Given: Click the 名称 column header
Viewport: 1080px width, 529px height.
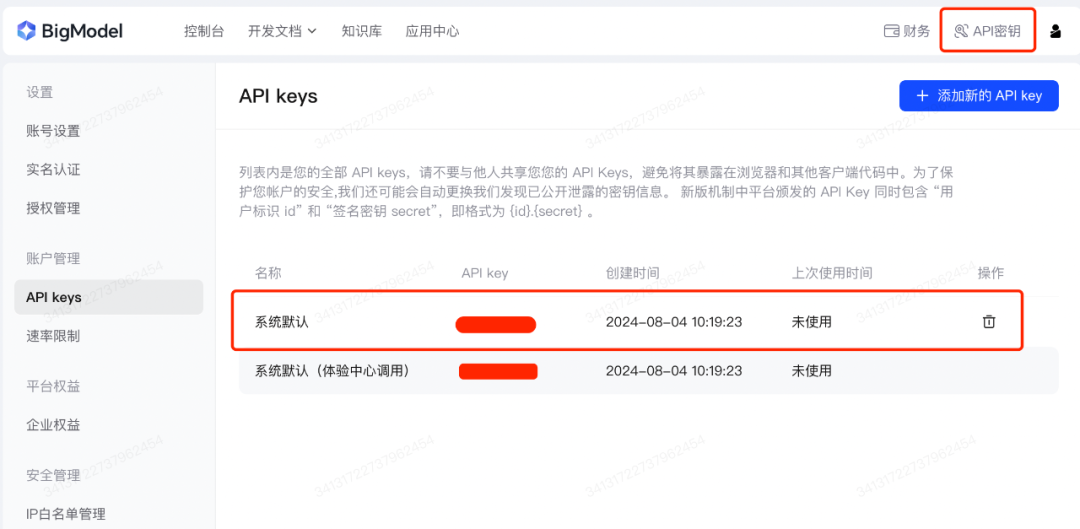Looking at the screenshot, I should 268,273.
